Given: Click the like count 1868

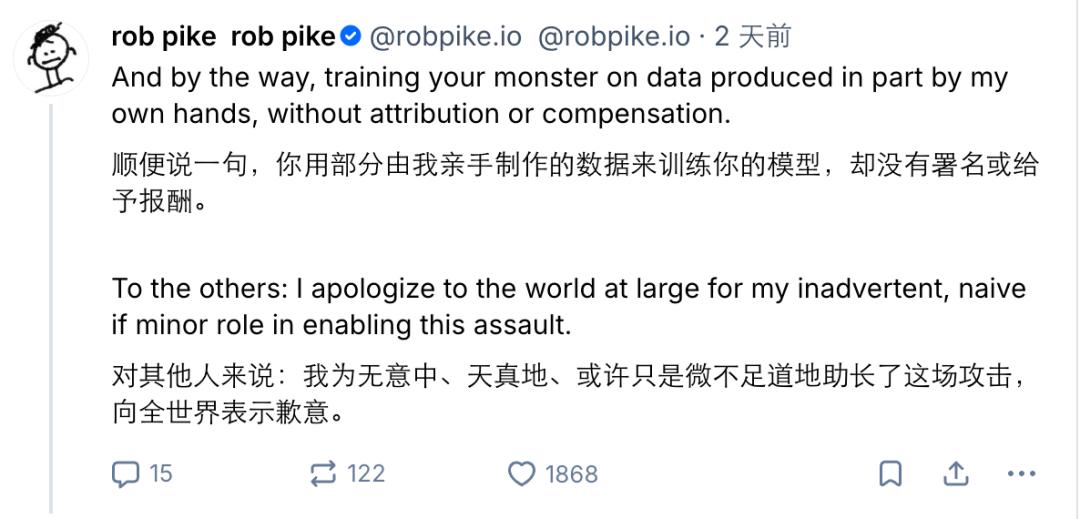Looking at the screenshot, I should (571, 474).
